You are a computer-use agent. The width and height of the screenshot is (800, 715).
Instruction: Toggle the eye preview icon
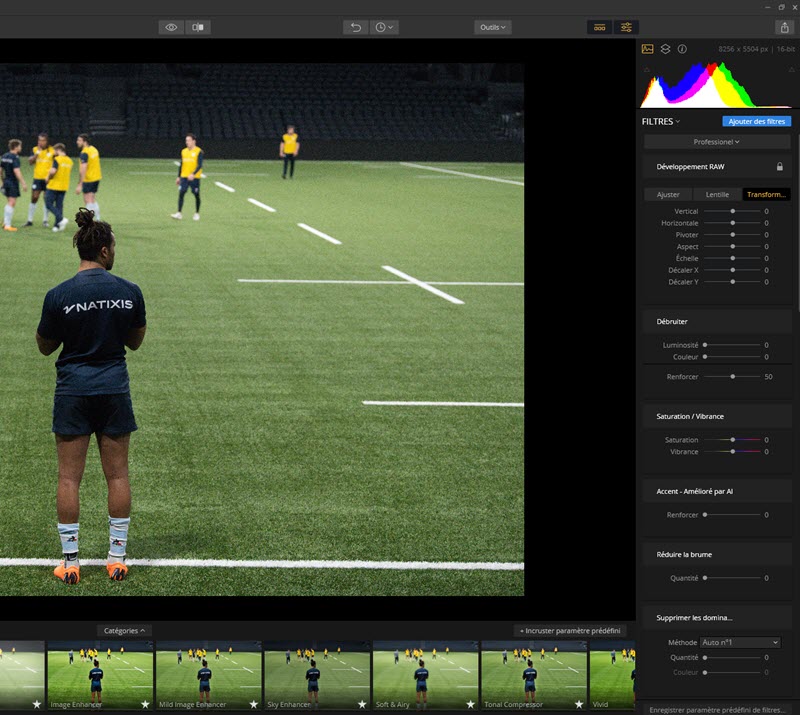click(x=171, y=27)
